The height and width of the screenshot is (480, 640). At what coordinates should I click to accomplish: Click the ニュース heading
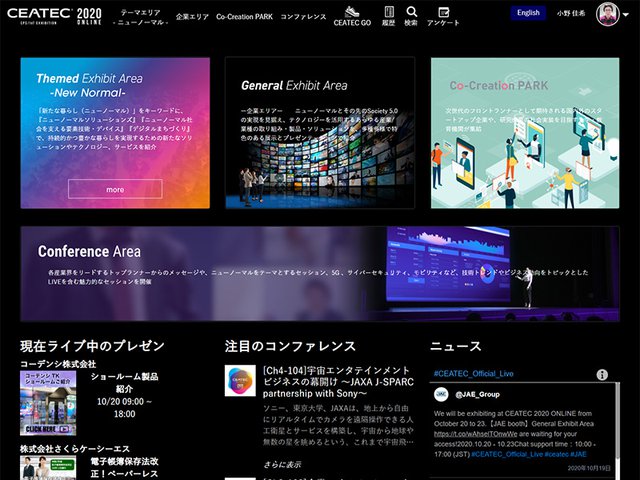(x=456, y=346)
